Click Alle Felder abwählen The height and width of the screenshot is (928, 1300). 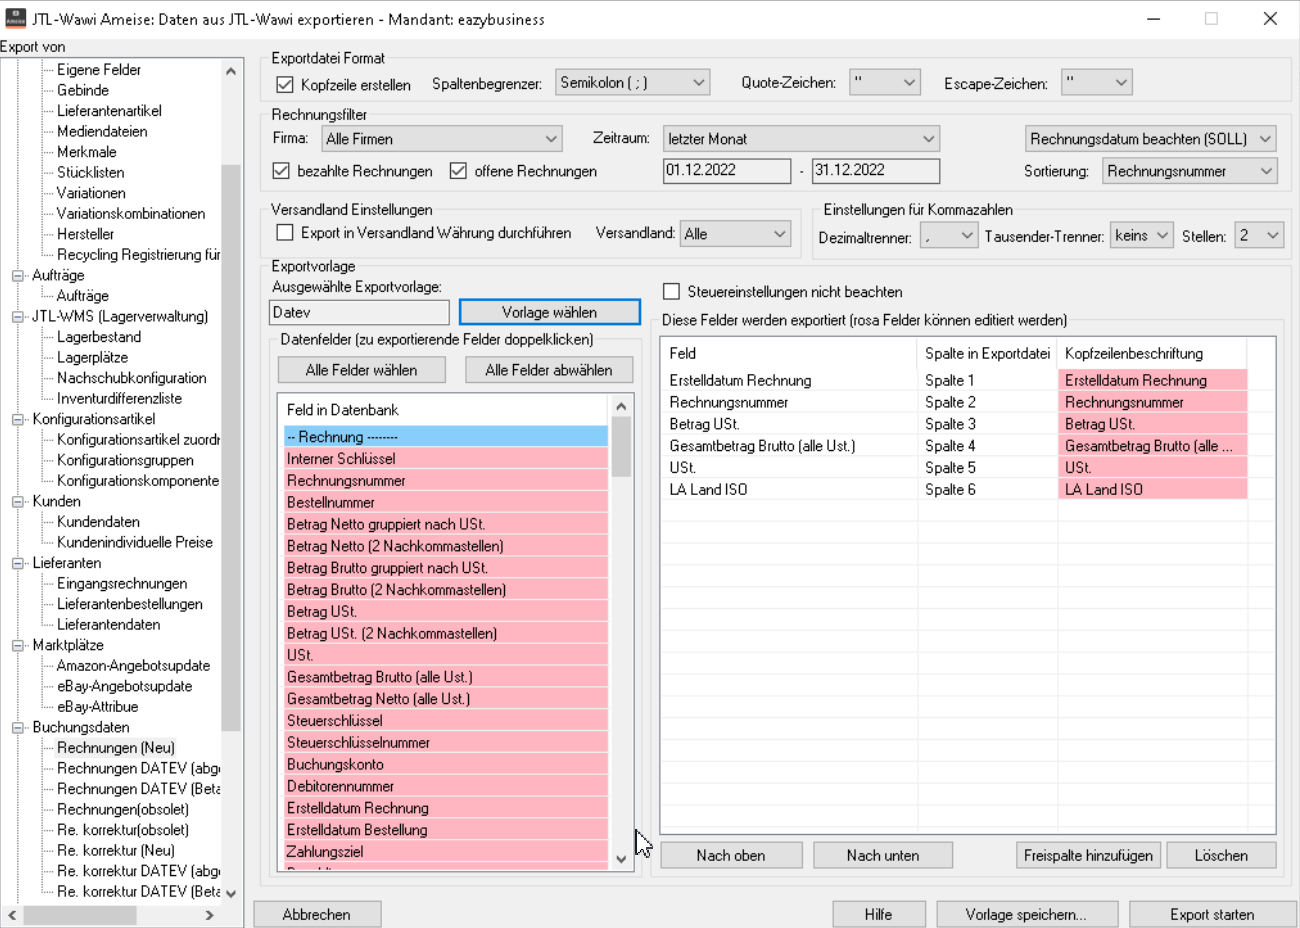coord(548,370)
